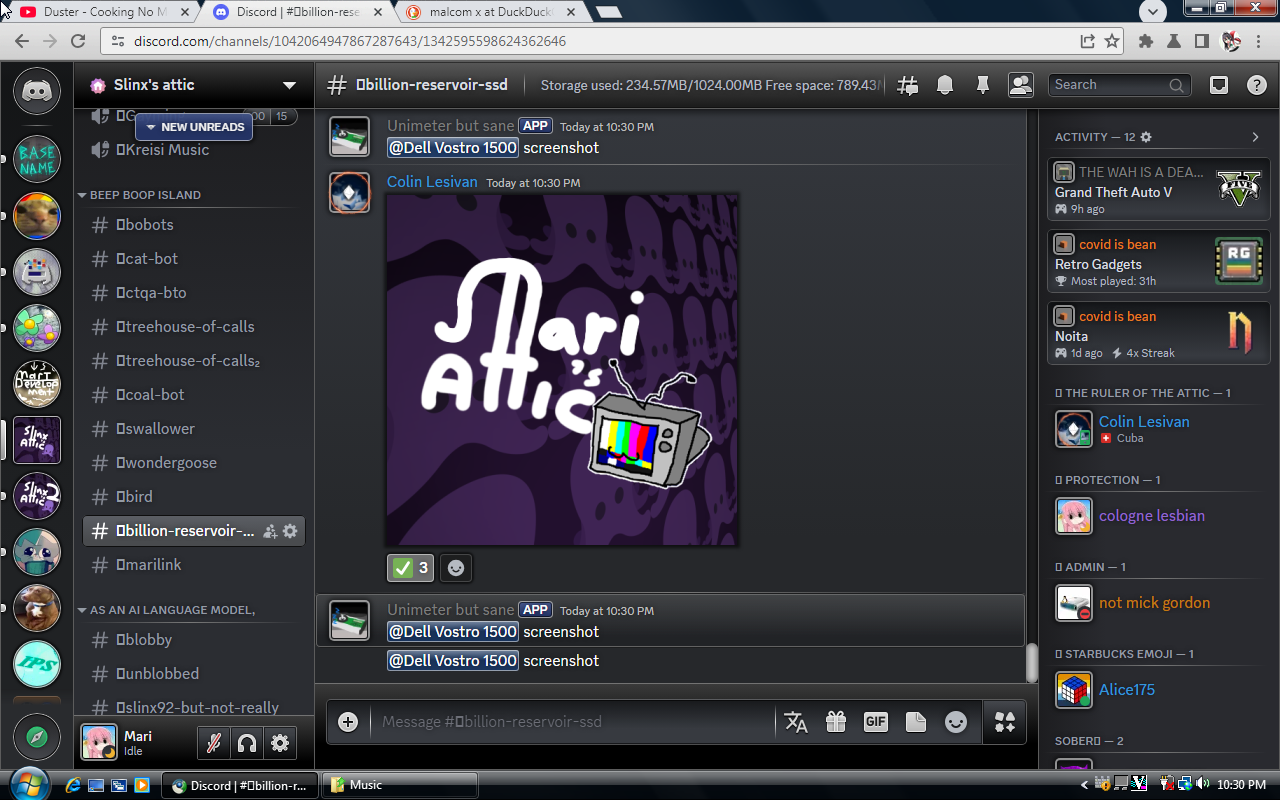1280x800 pixels.
Task: Toggle the member list visibility
Action: pos(1020,85)
